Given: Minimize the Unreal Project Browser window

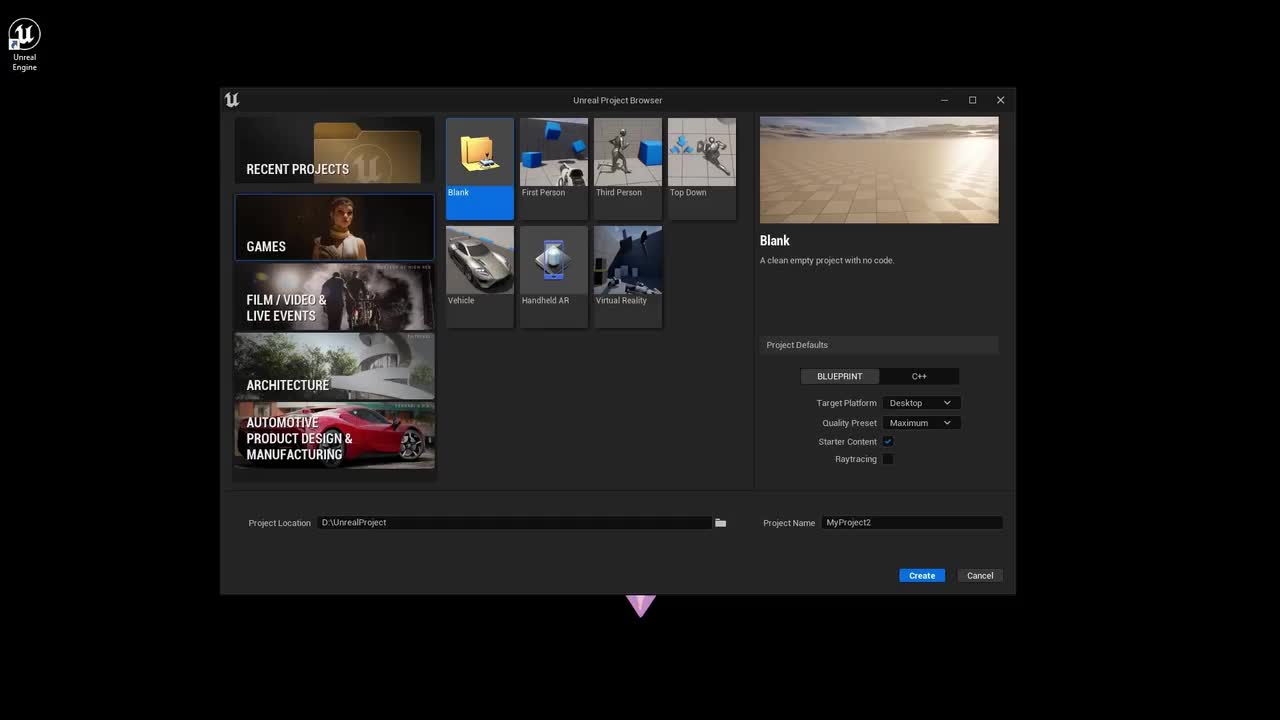Looking at the screenshot, I should (x=945, y=100).
